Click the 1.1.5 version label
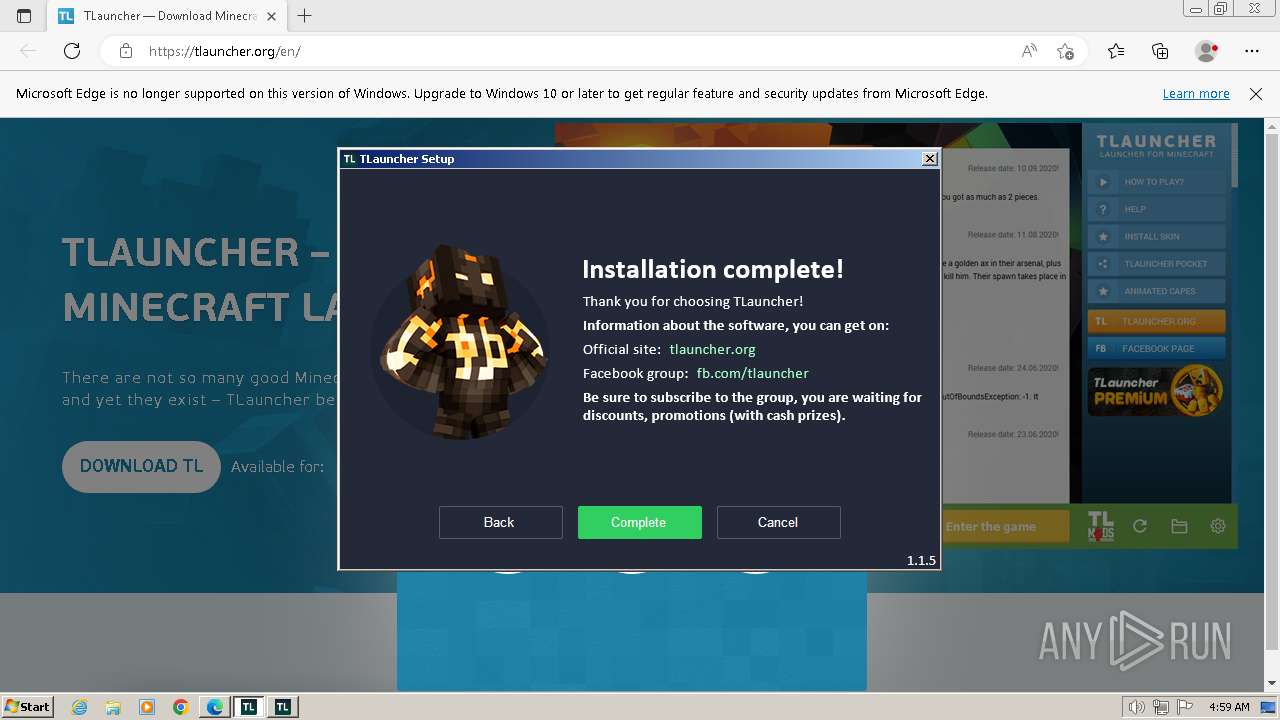This screenshot has width=1280, height=720. point(921,560)
